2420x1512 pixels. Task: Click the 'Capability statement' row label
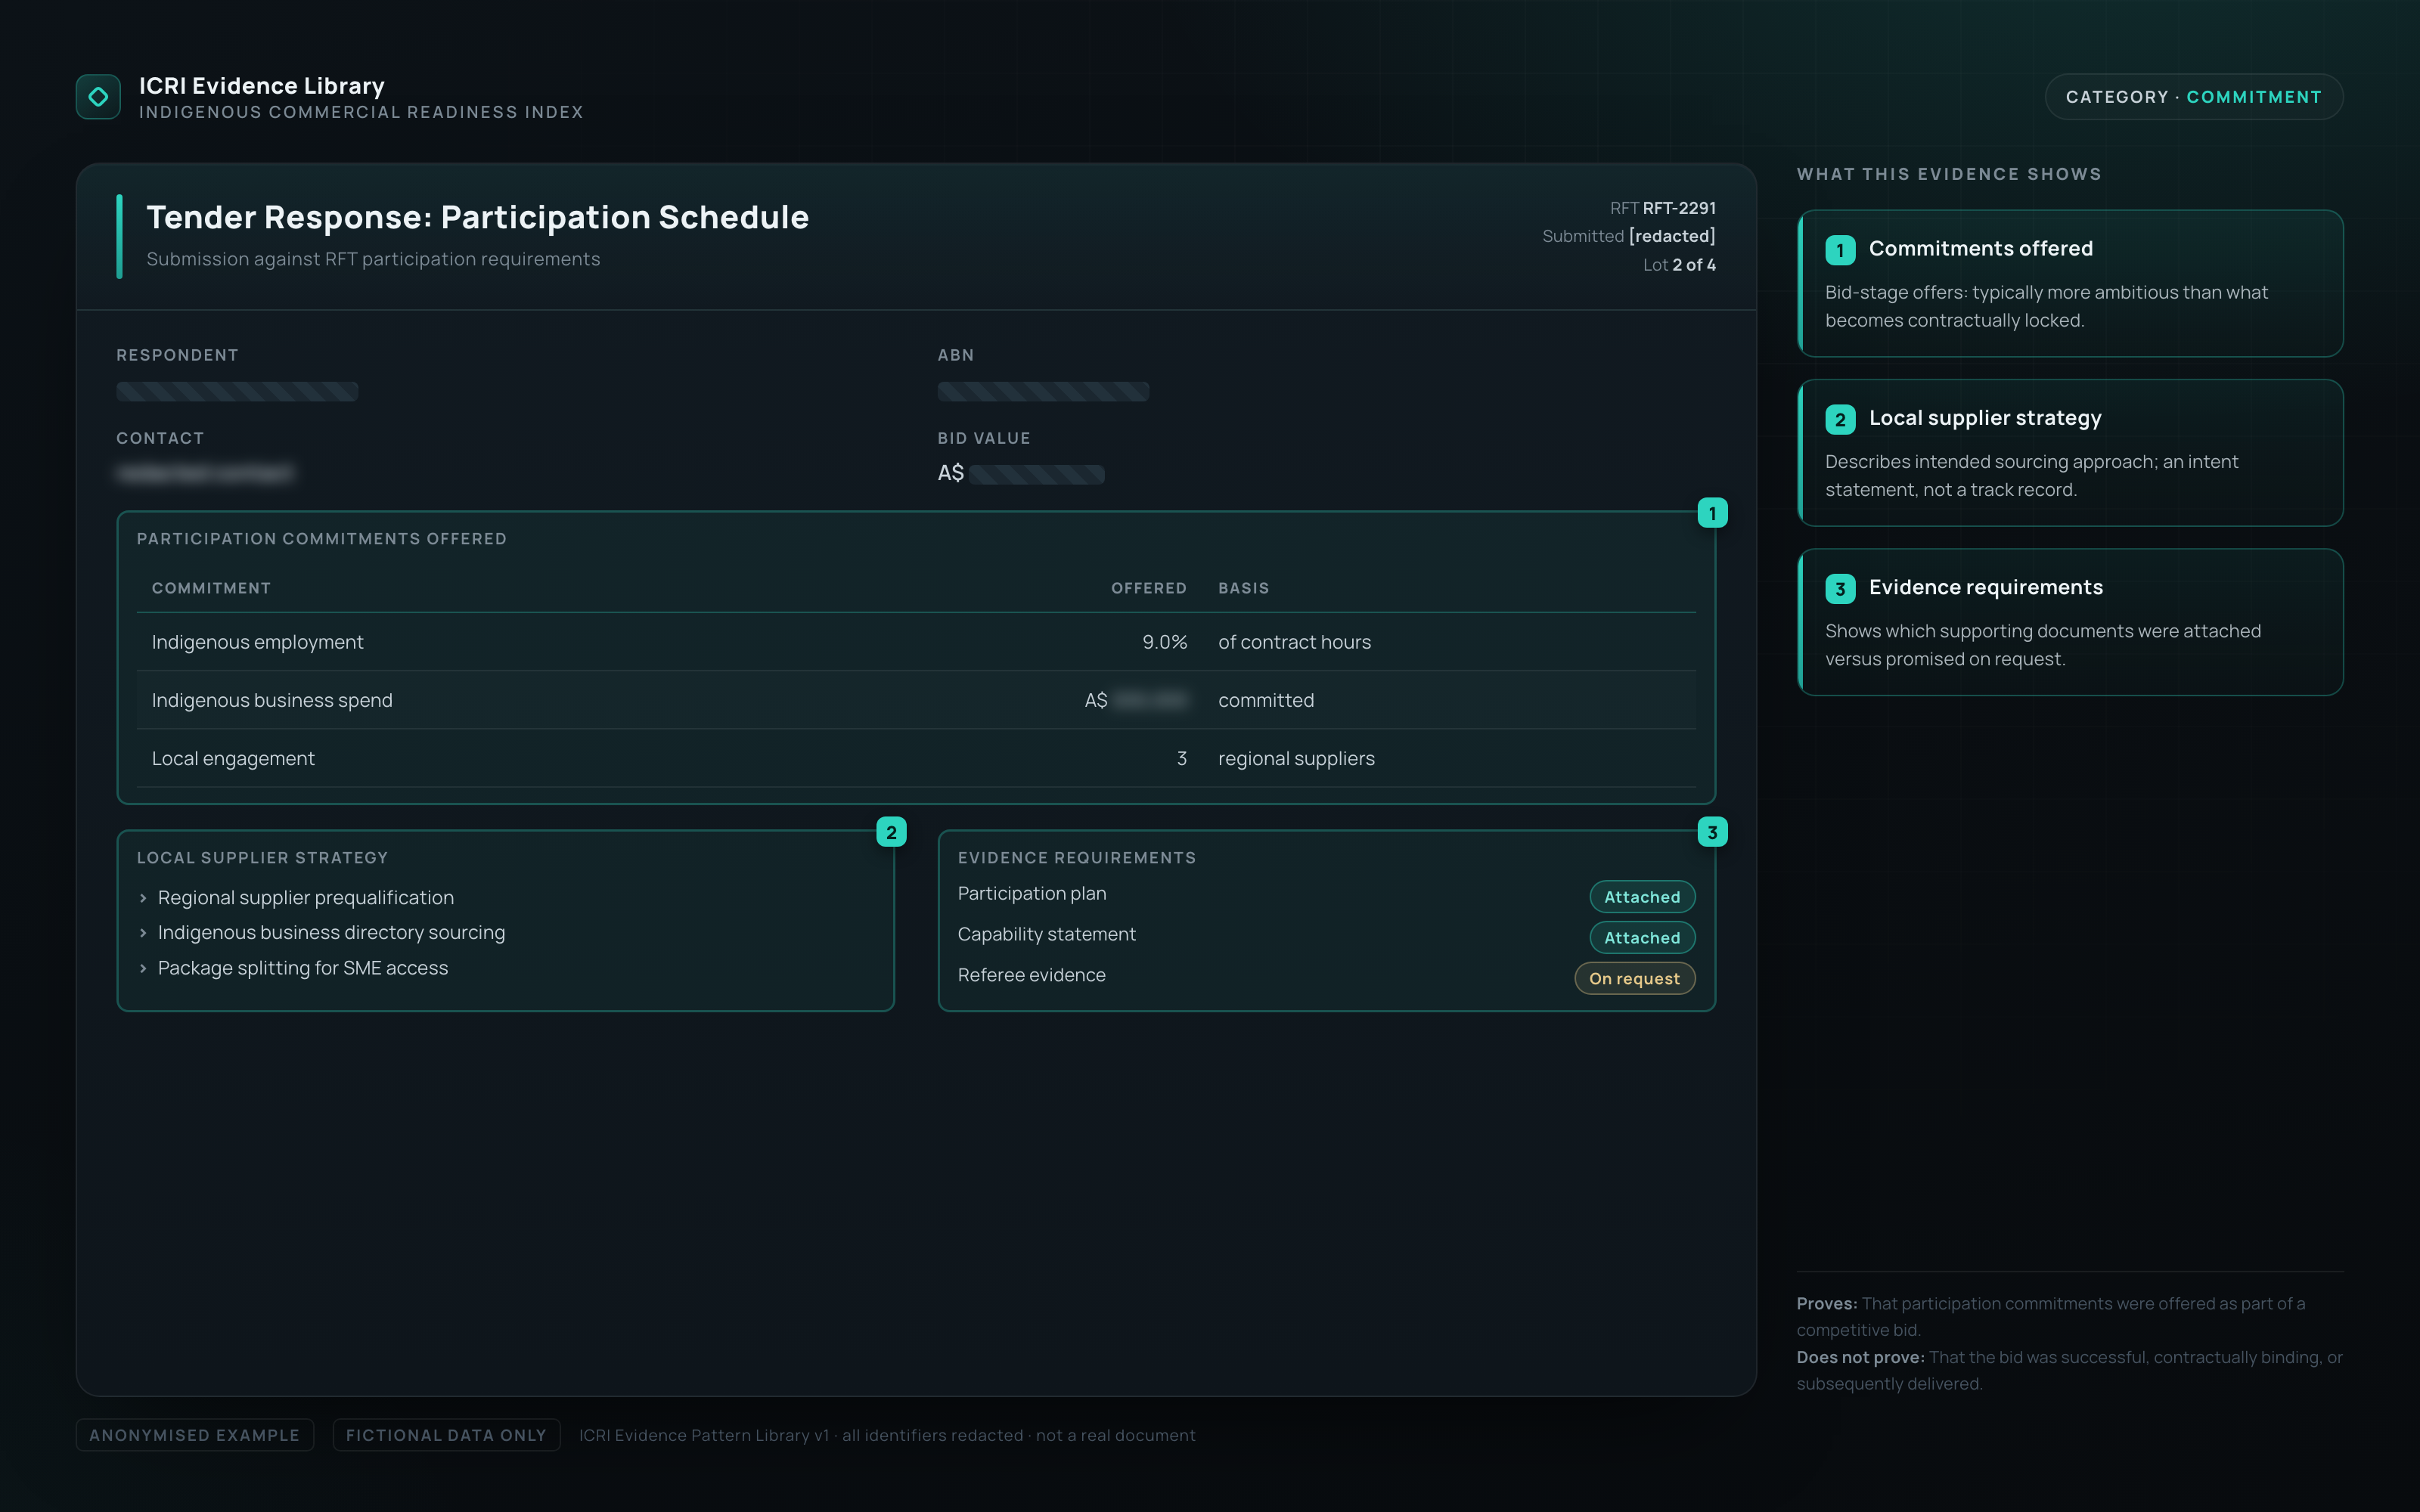click(x=1046, y=934)
